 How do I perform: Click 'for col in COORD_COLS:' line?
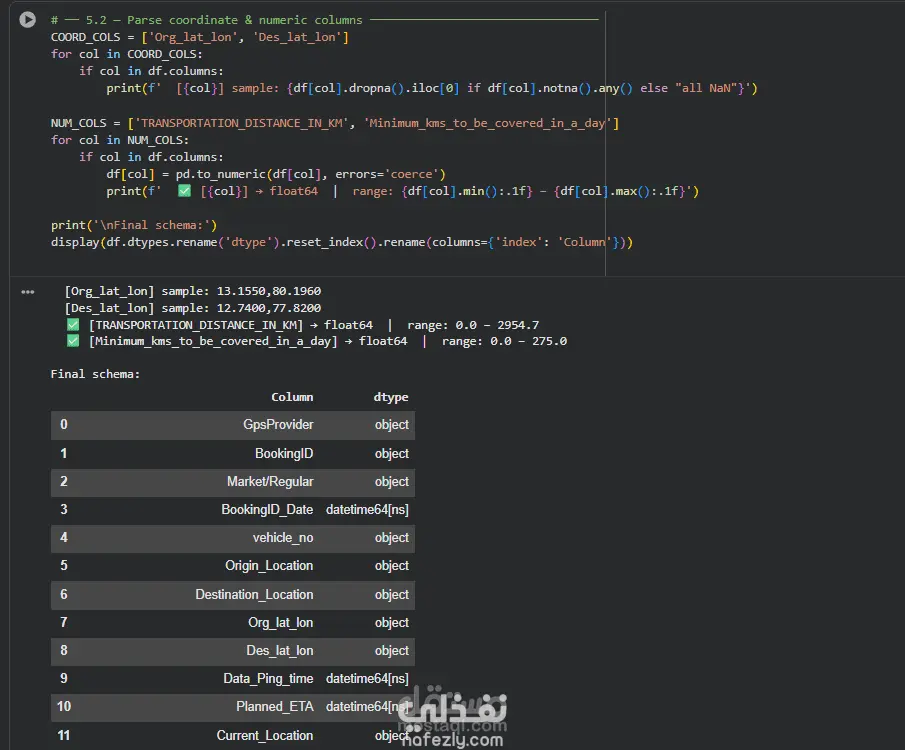tap(126, 54)
